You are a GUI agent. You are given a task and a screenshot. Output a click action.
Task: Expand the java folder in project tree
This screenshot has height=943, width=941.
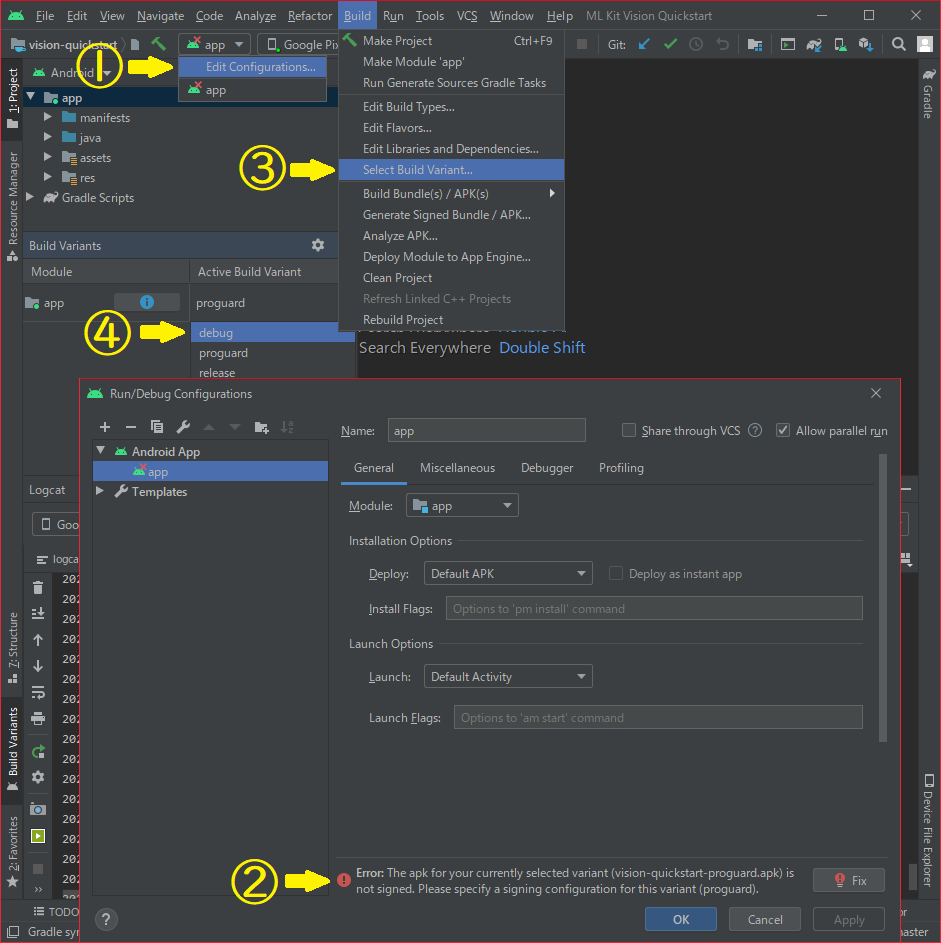click(x=48, y=137)
